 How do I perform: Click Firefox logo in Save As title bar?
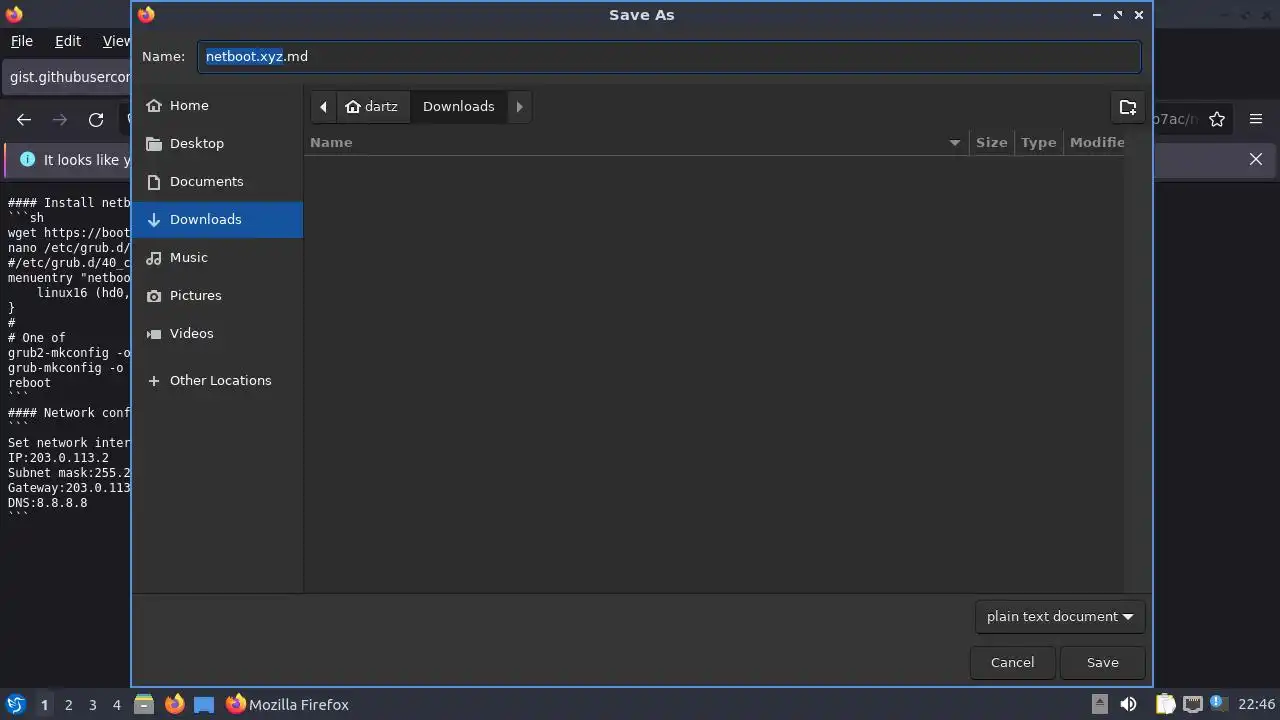[146, 15]
